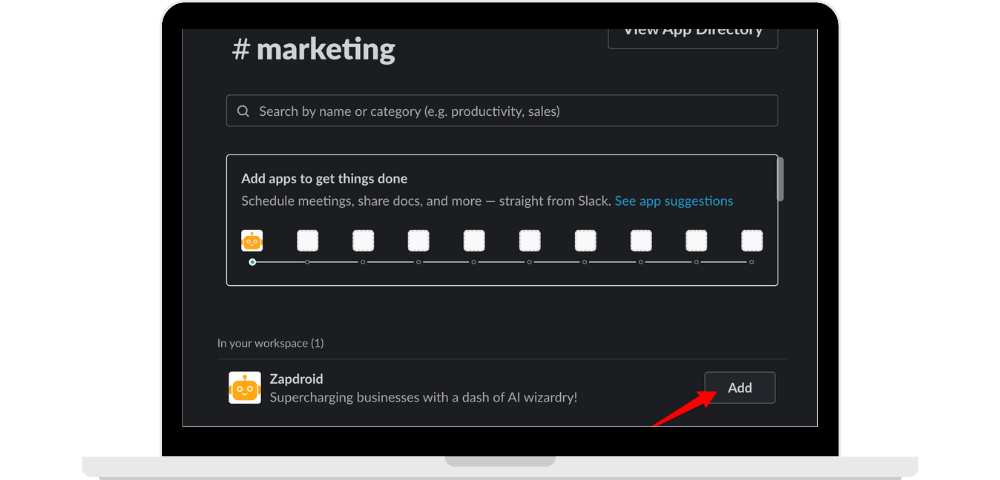The height and width of the screenshot is (480, 1000).
Task: Focus the search by name or category field
Action: [502, 111]
